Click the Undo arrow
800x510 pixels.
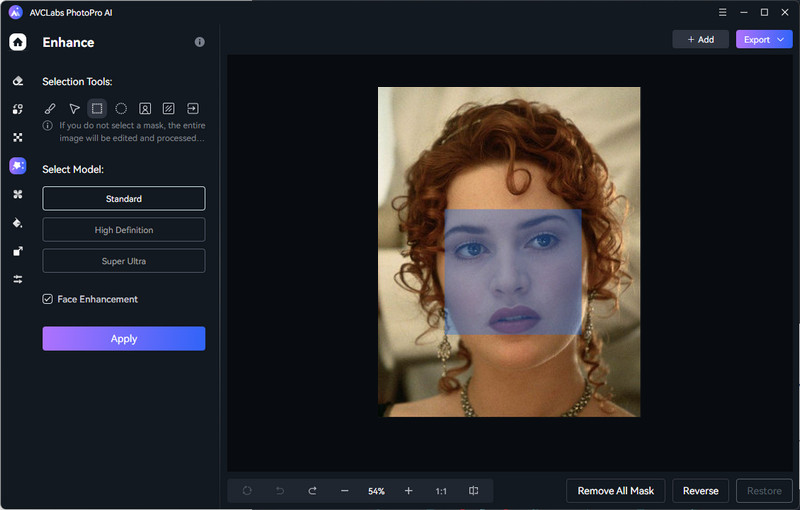pos(280,491)
